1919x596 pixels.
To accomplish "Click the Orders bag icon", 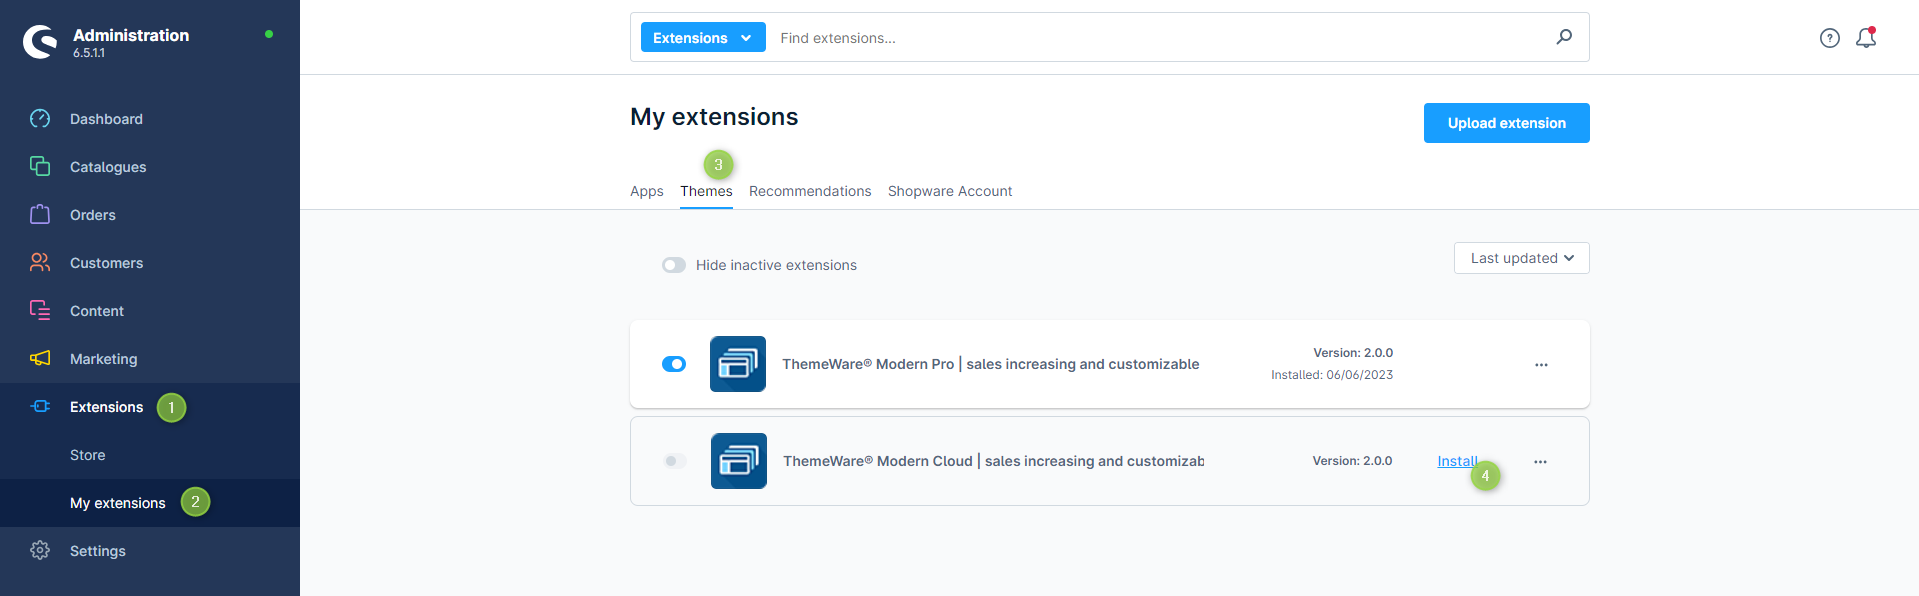I will coord(40,215).
